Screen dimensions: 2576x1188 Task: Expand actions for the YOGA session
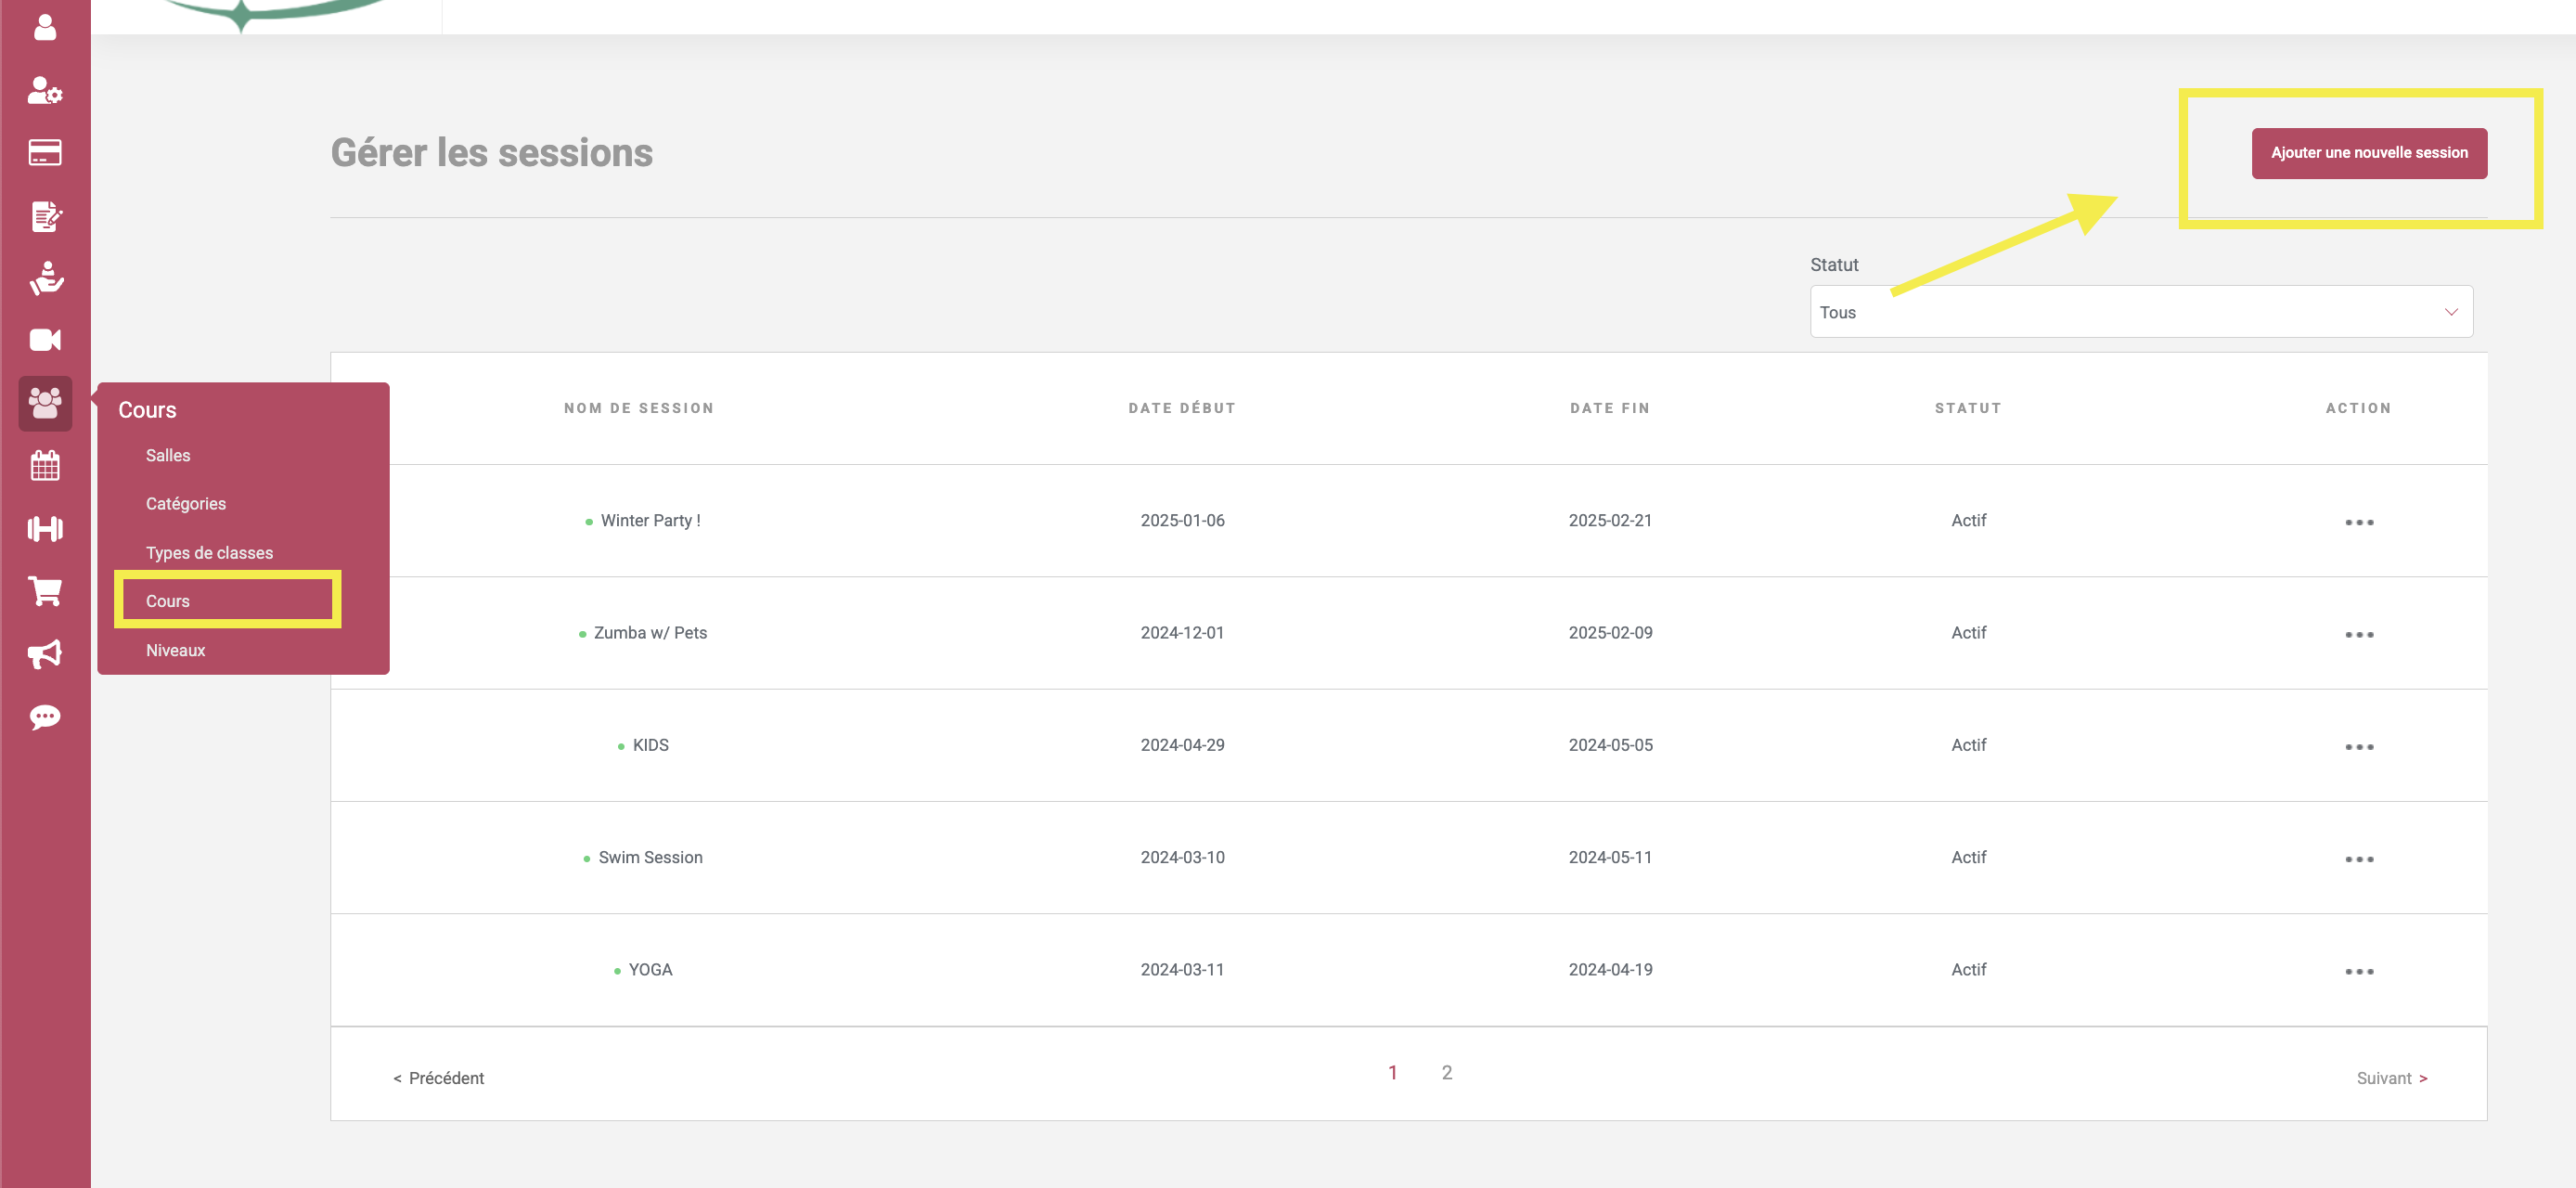click(2358, 971)
